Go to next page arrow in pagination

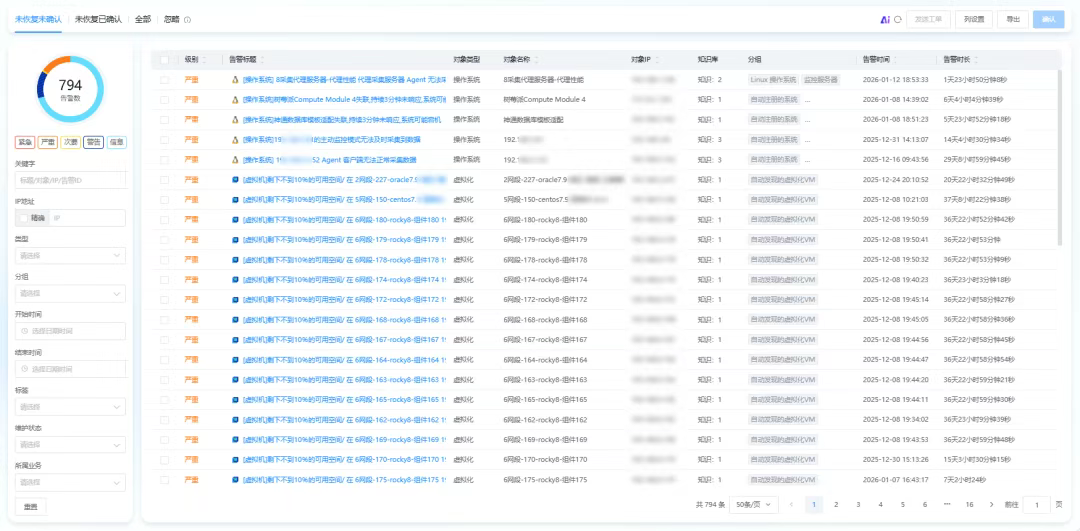tap(991, 505)
